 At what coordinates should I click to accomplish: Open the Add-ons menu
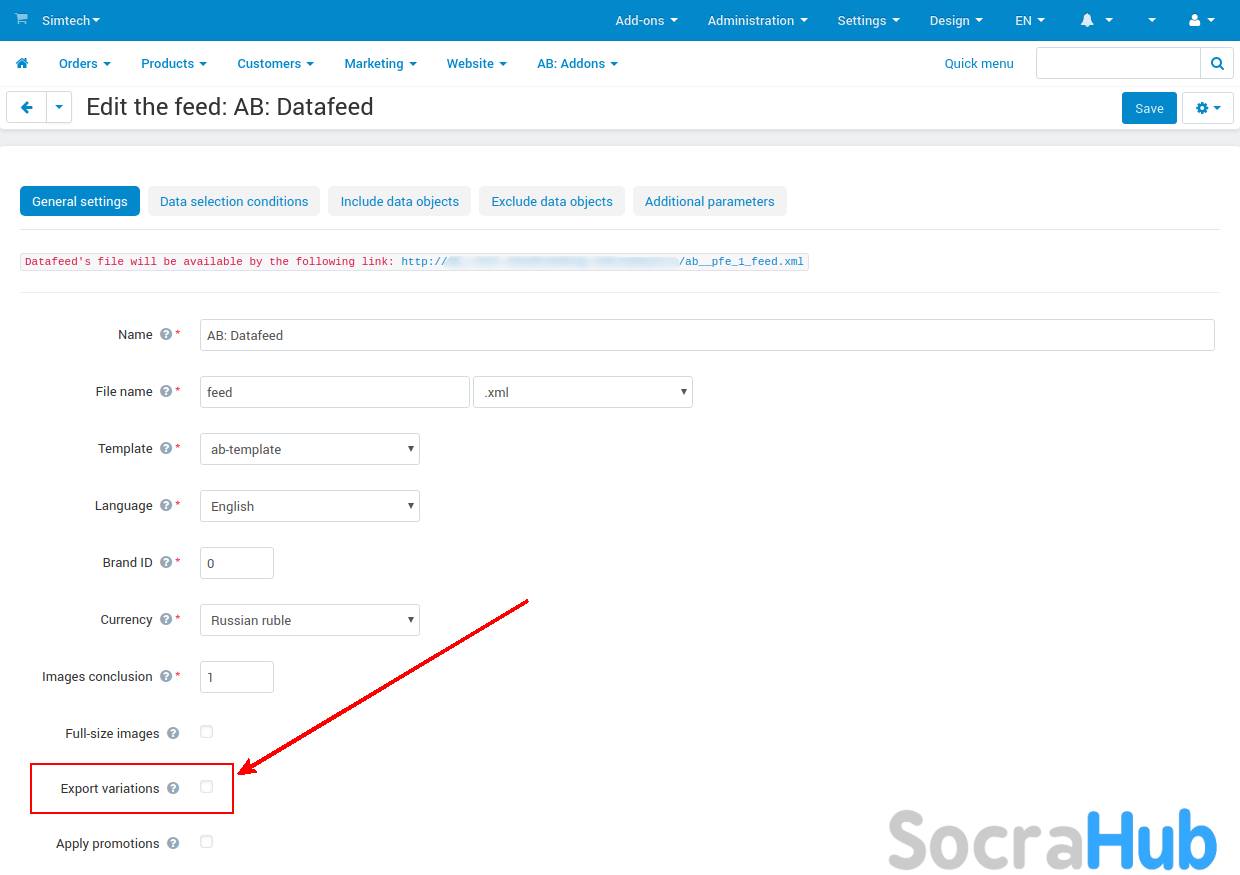pyautogui.click(x=646, y=20)
